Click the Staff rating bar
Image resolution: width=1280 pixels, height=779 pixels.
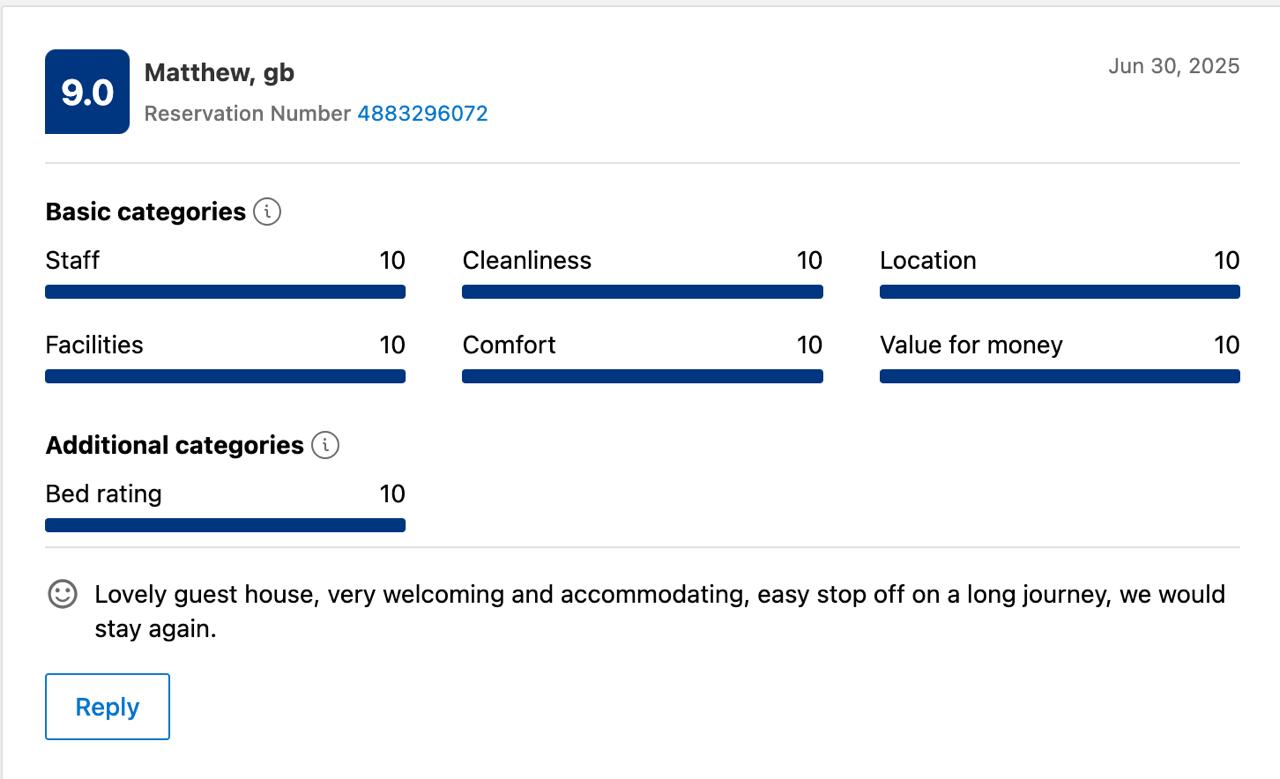pyautogui.click(x=225, y=292)
